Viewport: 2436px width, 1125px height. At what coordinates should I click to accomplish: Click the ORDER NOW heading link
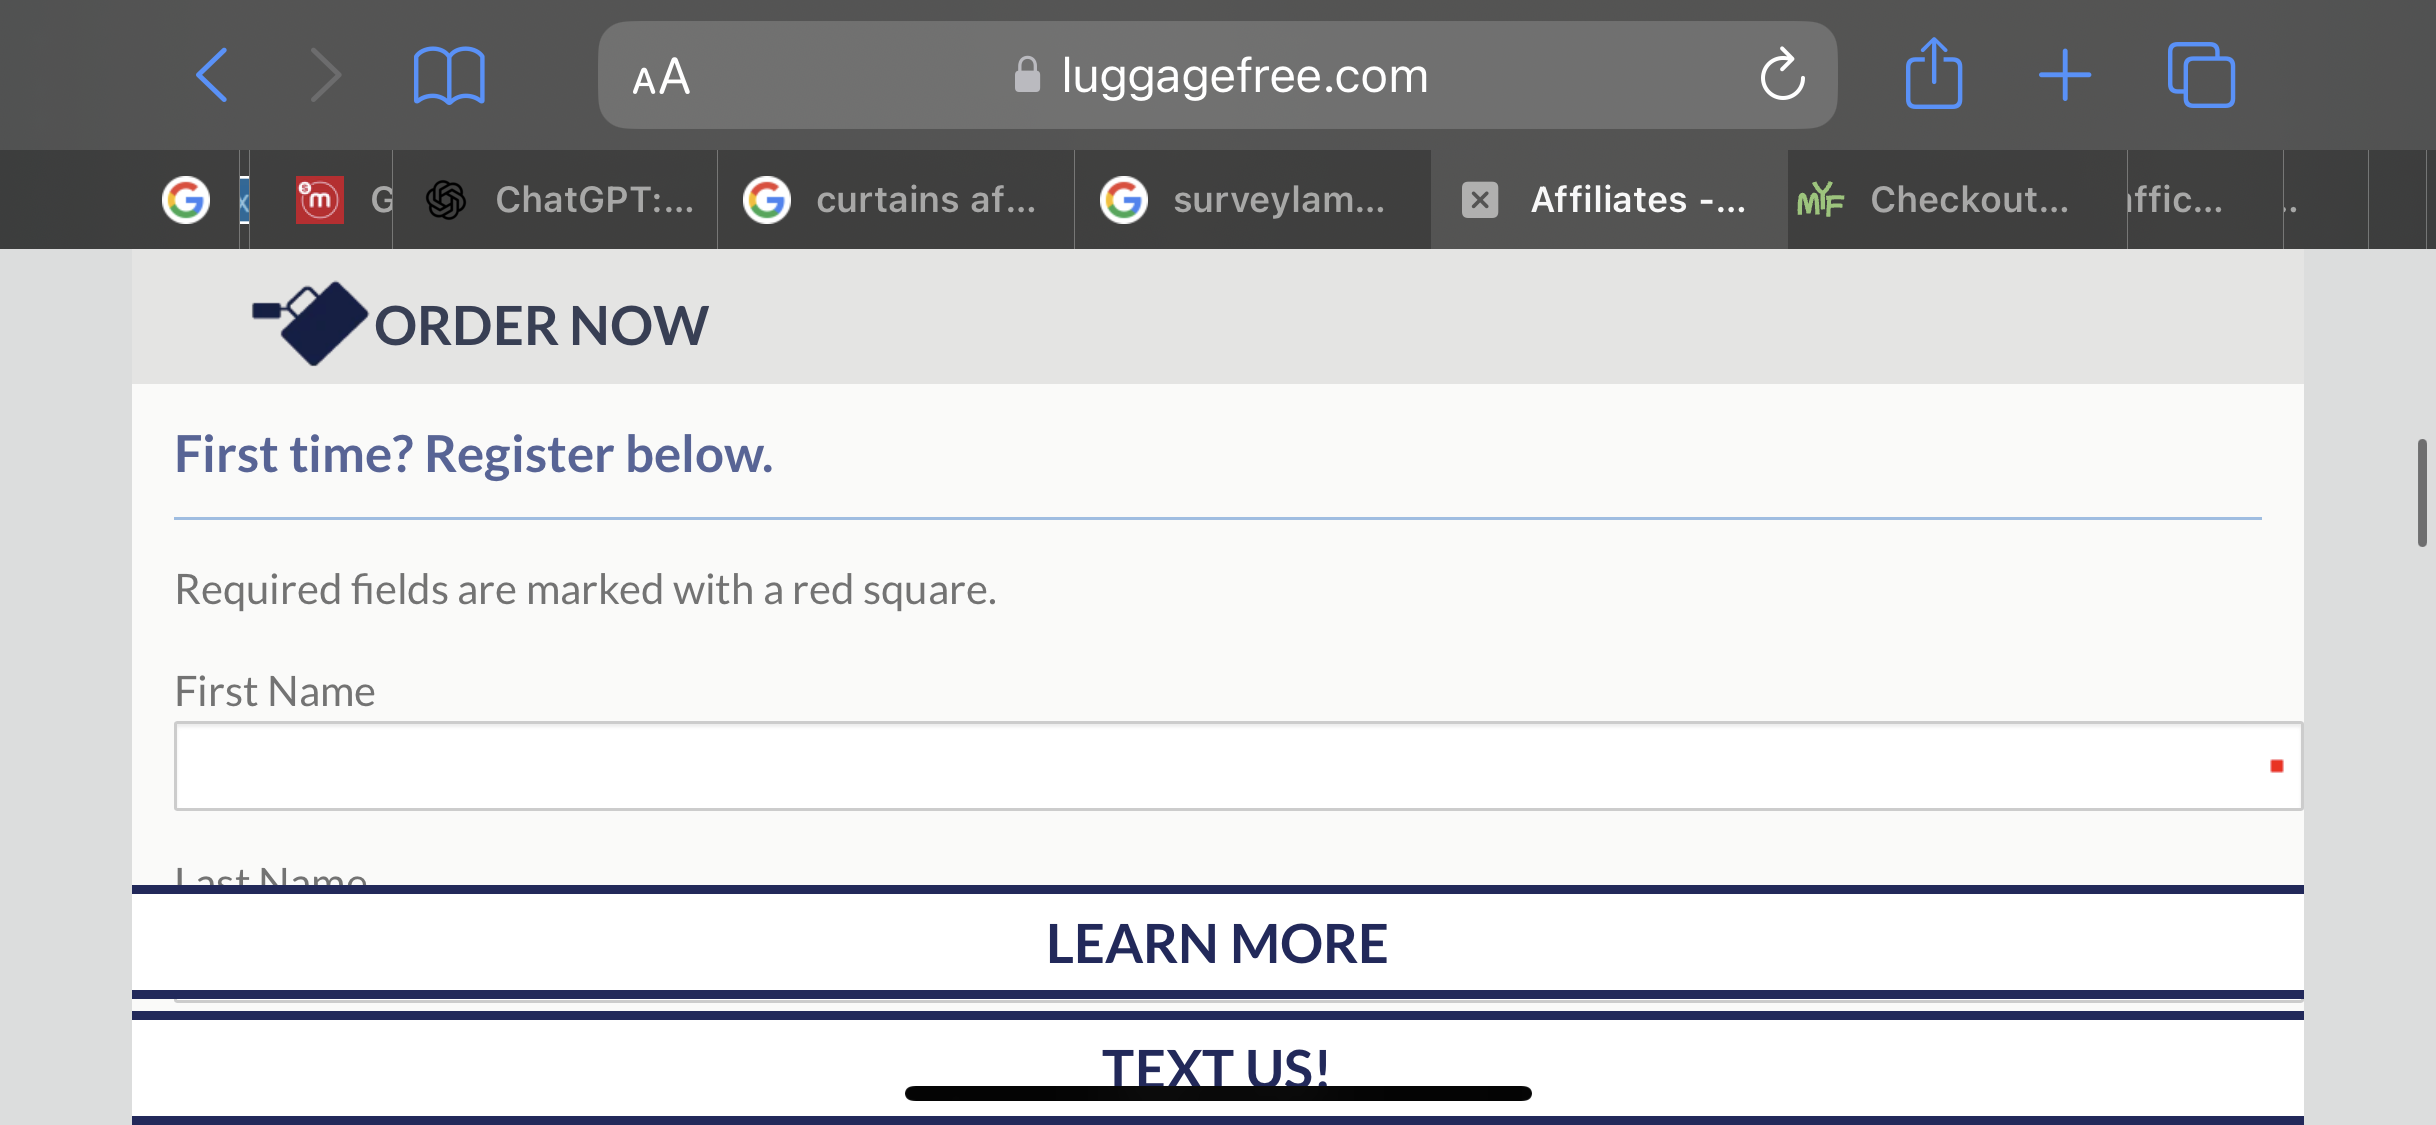541,326
